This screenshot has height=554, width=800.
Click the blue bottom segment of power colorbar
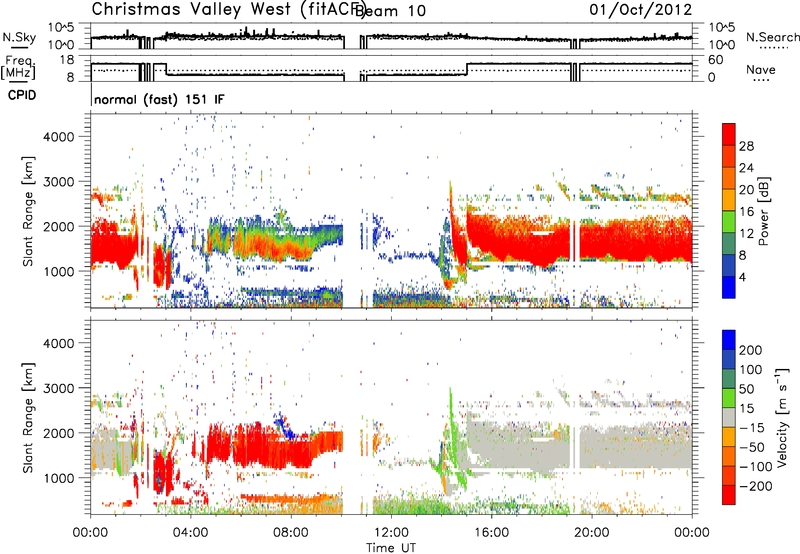click(x=729, y=287)
